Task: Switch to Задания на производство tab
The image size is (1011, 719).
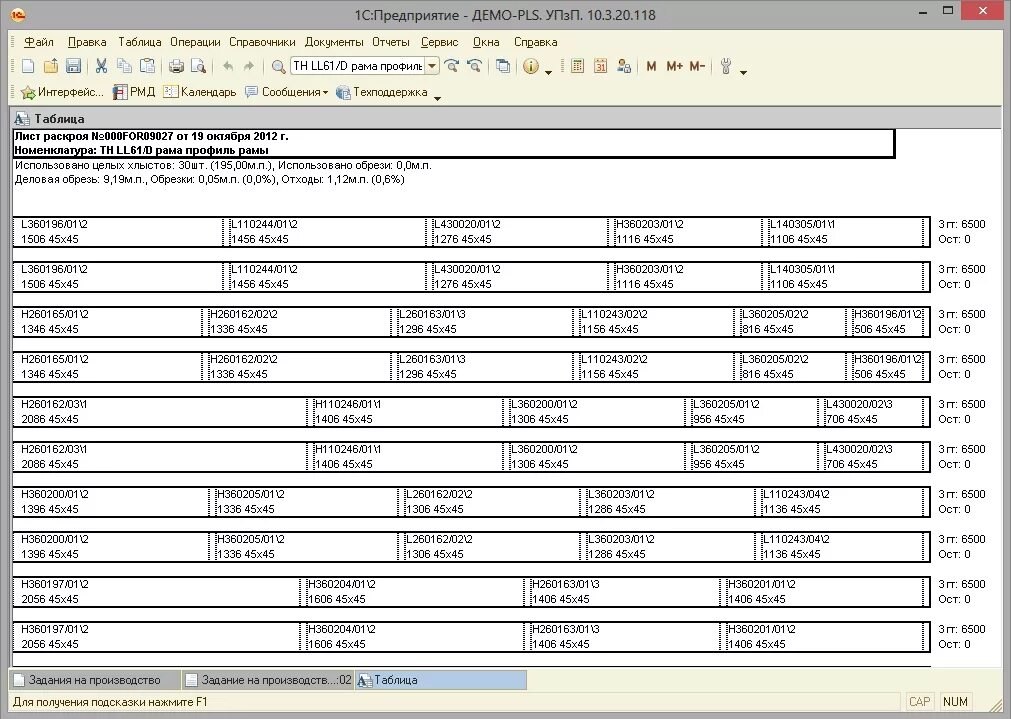Action: point(95,680)
